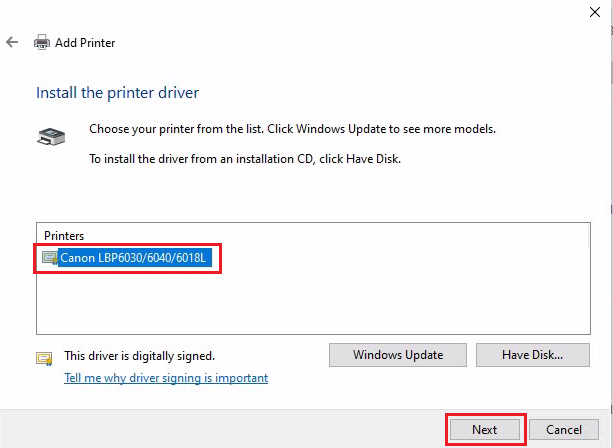
Task: Click the 'This driver is digitally signed' text
Action: (139, 355)
